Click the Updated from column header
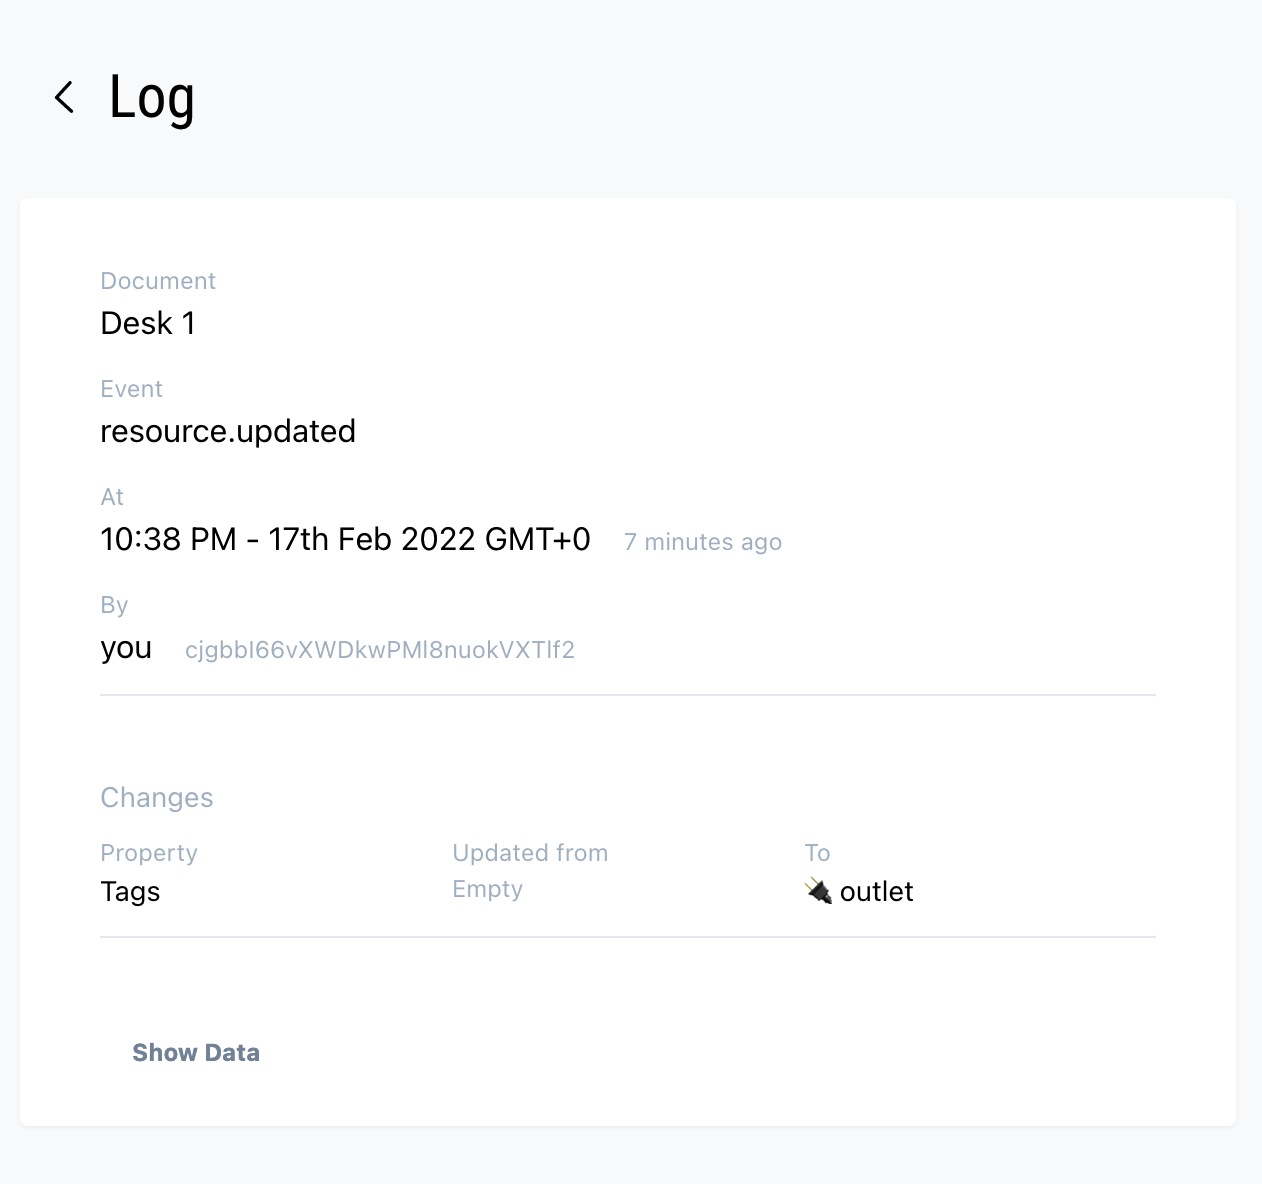 pos(530,853)
